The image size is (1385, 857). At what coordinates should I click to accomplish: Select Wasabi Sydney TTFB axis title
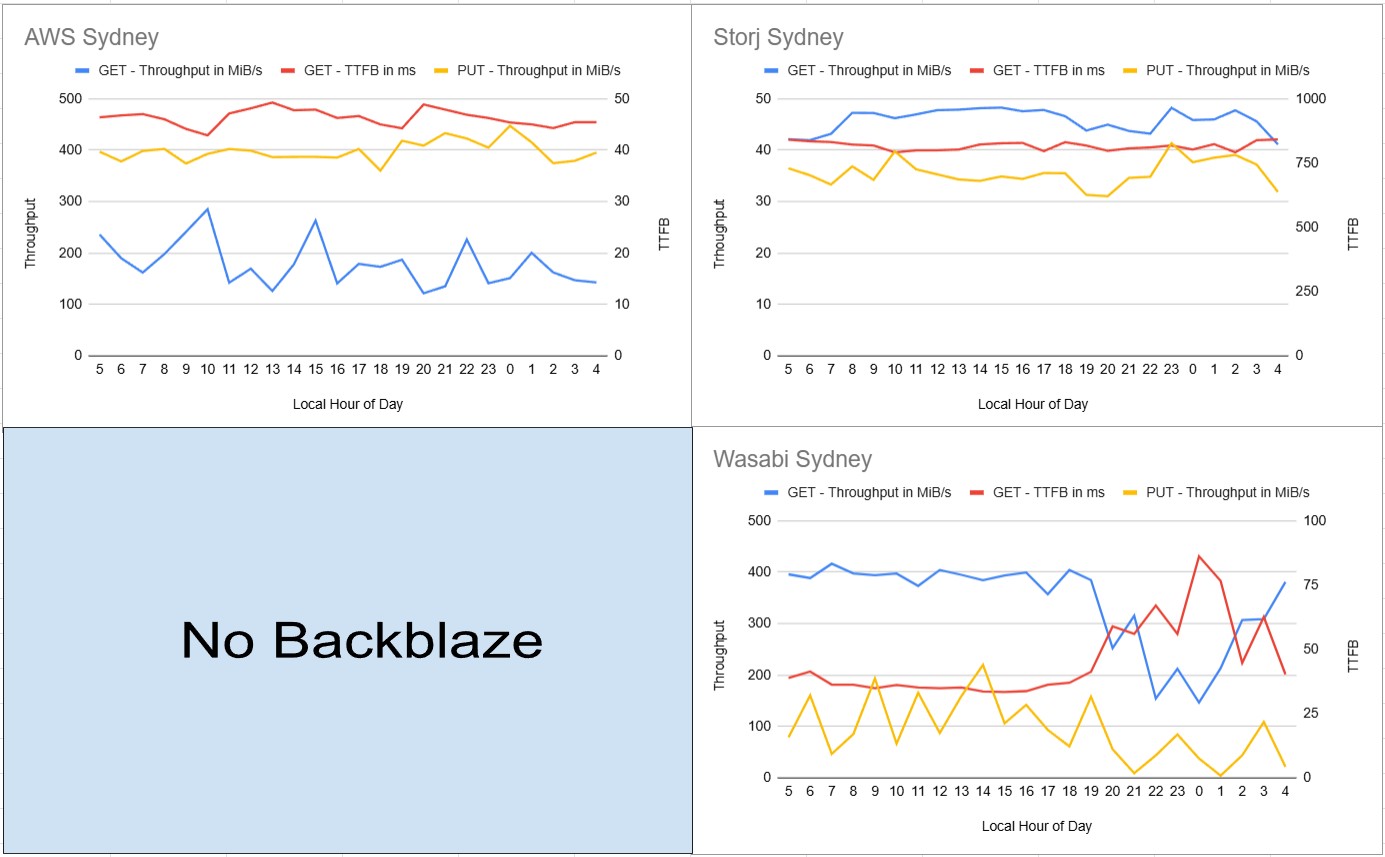pyautogui.click(x=1353, y=655)
